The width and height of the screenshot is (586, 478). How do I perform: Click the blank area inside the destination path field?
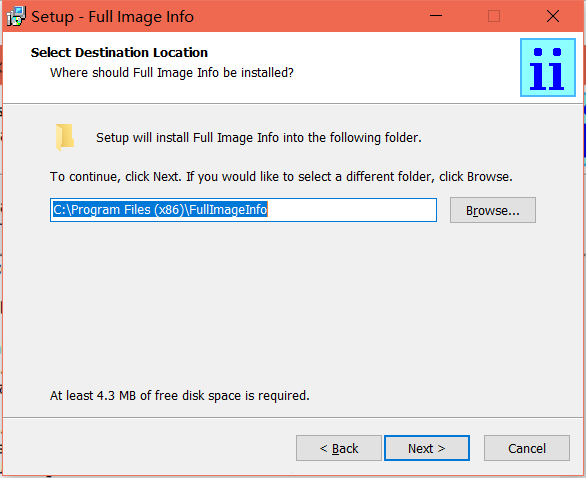[x=351, y=210]
